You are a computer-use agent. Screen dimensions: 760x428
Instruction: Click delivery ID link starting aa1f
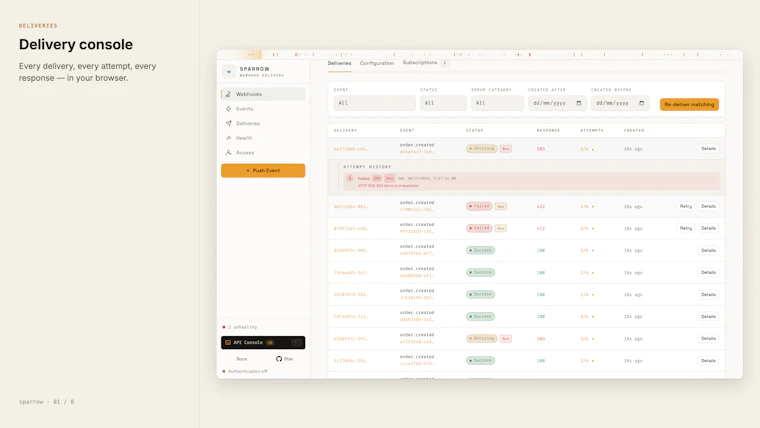coord(351,149)
